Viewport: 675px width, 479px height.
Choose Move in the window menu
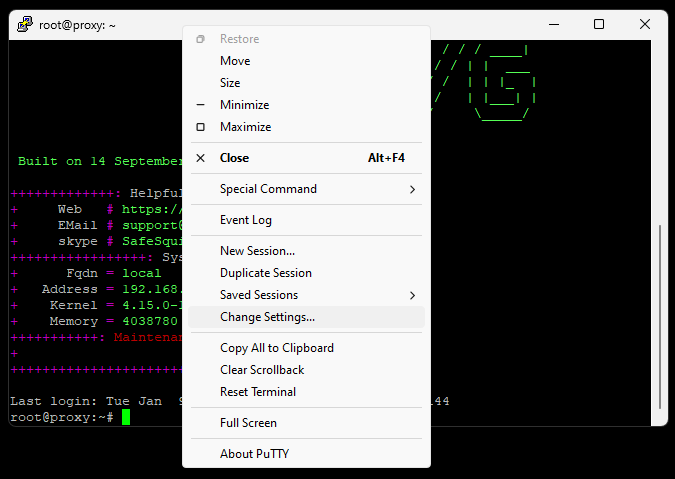click(x=306, y=61)
